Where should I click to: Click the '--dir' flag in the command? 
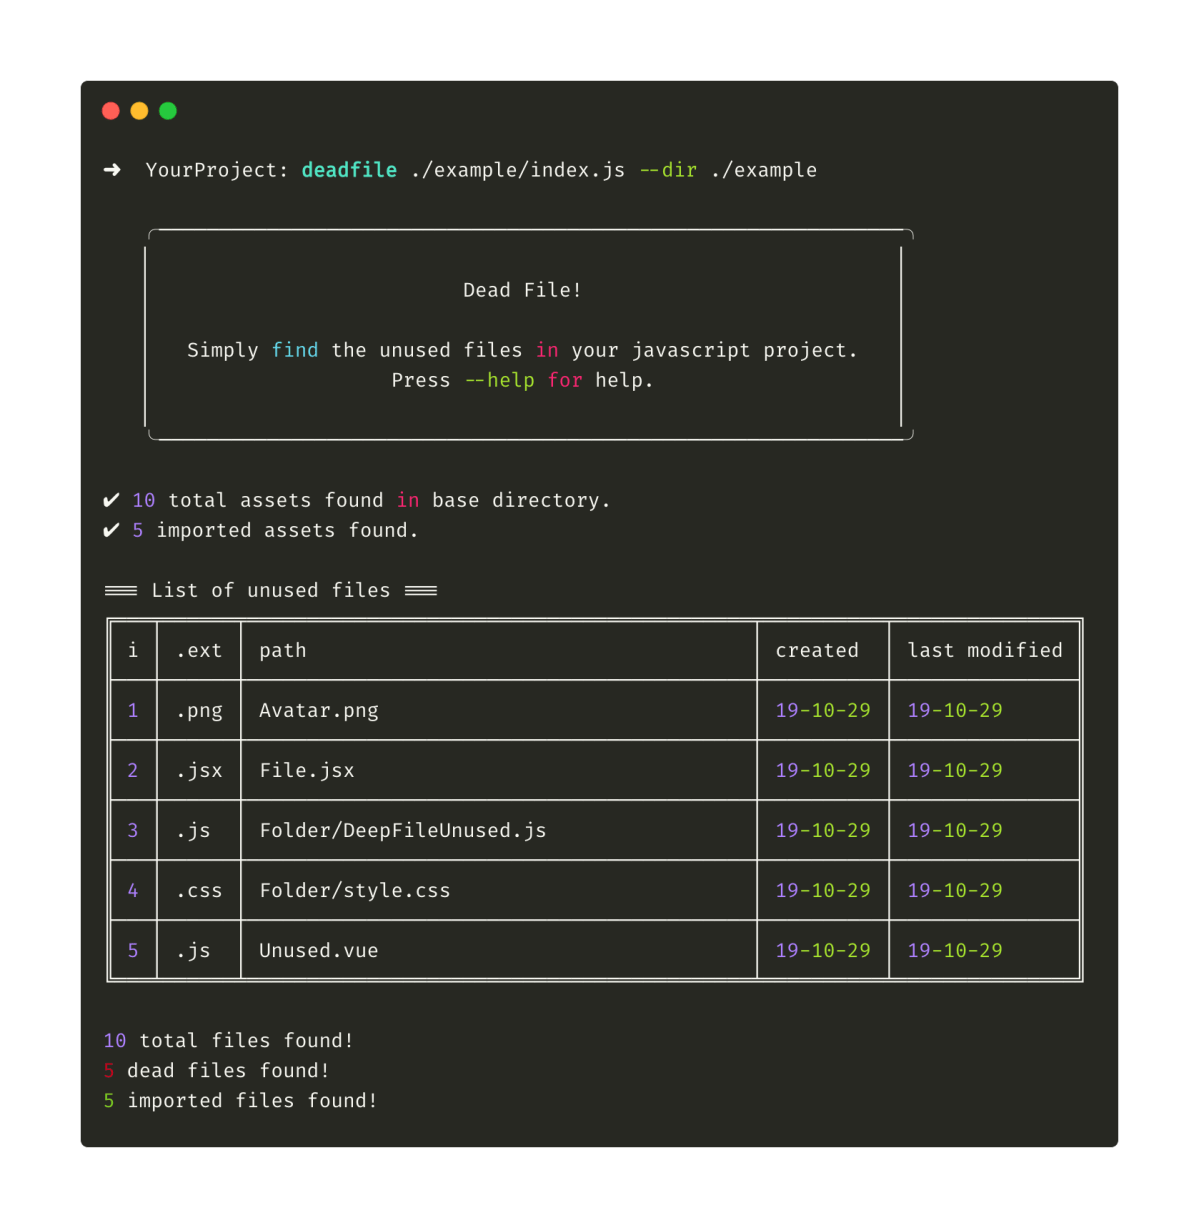point(668,170)
